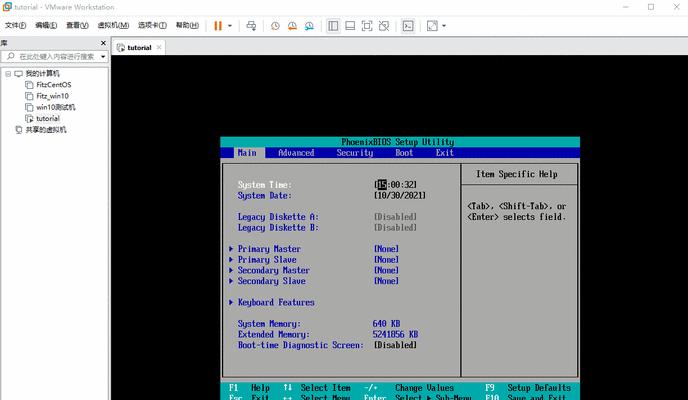Click the BIOS Boot menu tab
Viewport: 688px width, 400px height.
click(404, 153)
